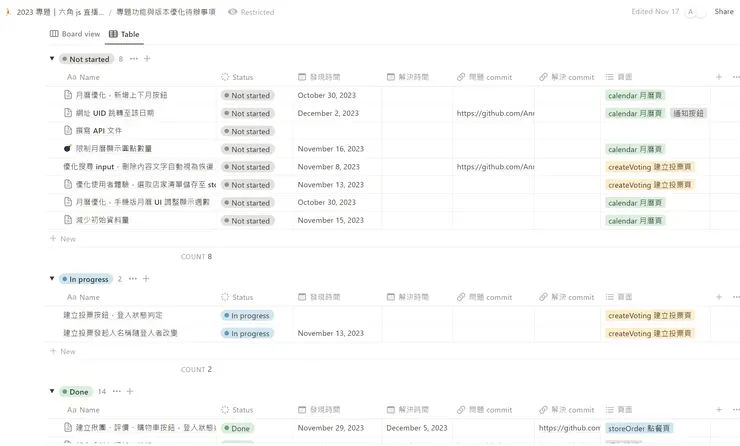
Task: Click page icon of 撰寫 API 文件 row
Action: pos(68,131)
